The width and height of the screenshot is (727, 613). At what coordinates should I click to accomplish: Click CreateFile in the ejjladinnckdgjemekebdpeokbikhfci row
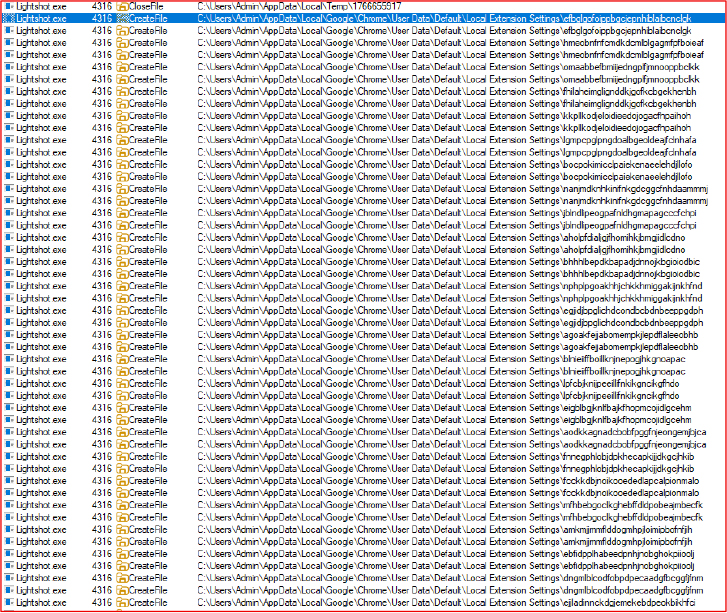click(148, 603)
